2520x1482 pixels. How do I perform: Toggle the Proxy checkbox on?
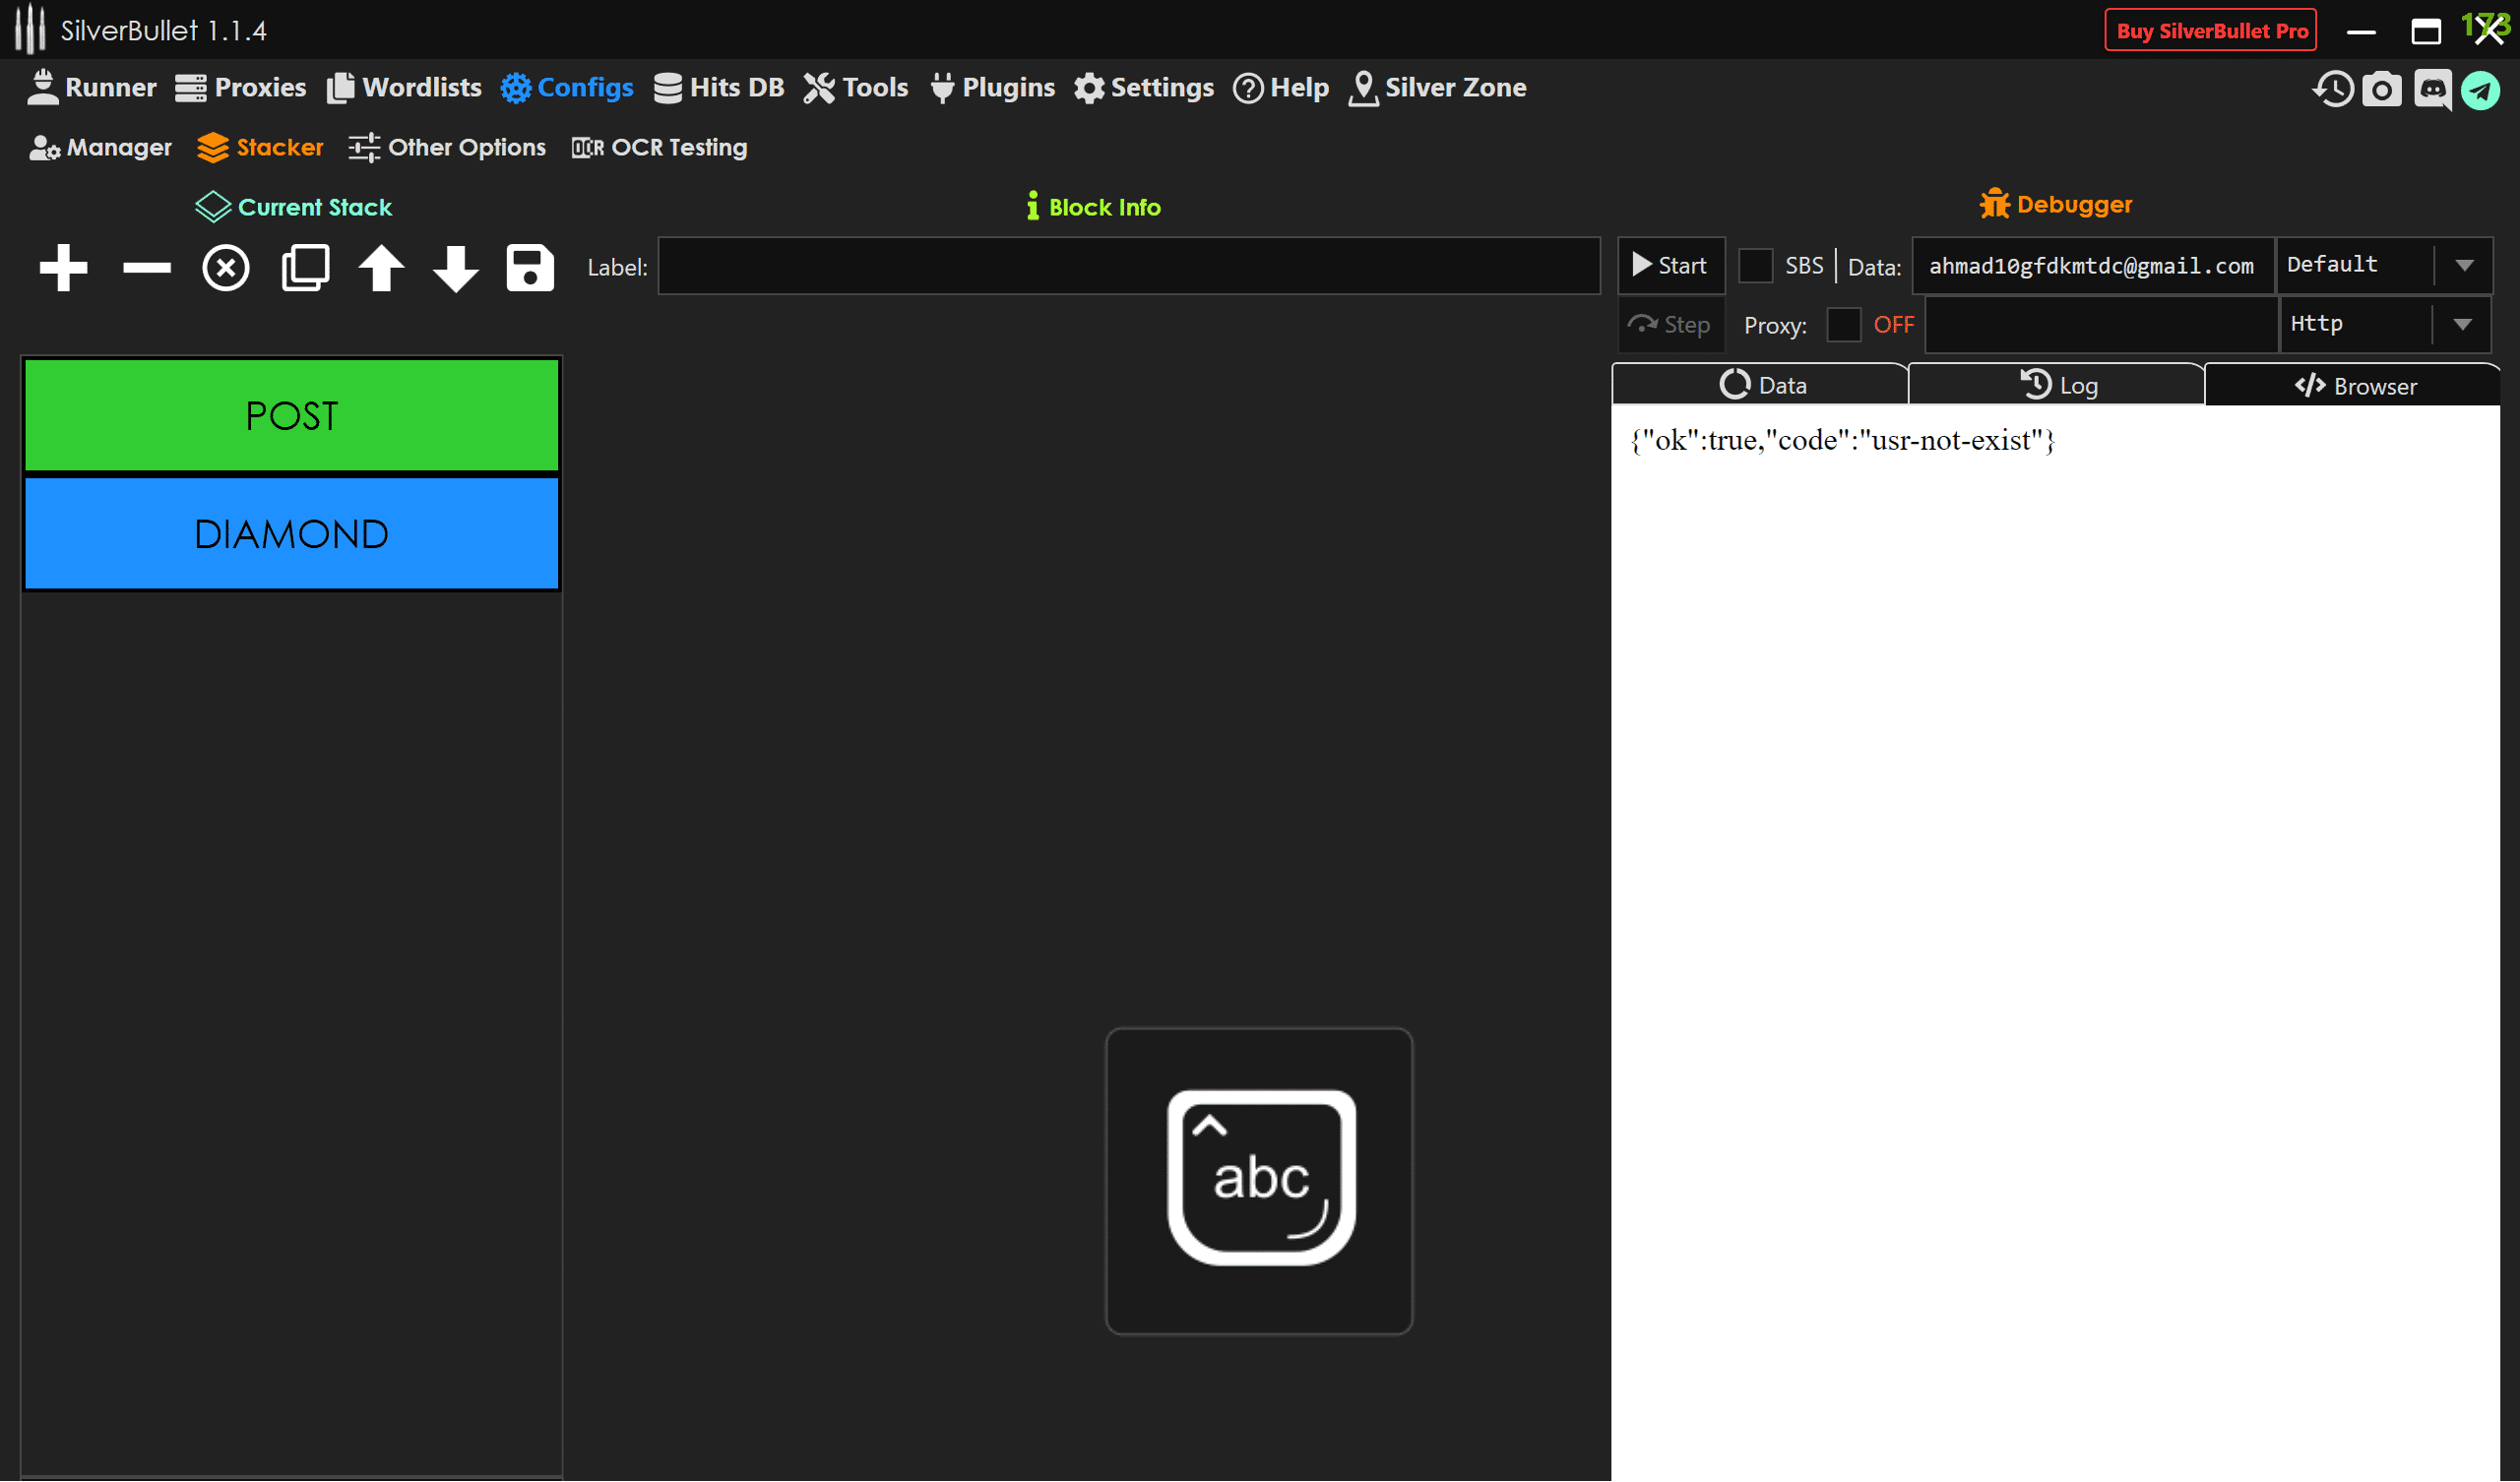click(x=1843, y=325)
